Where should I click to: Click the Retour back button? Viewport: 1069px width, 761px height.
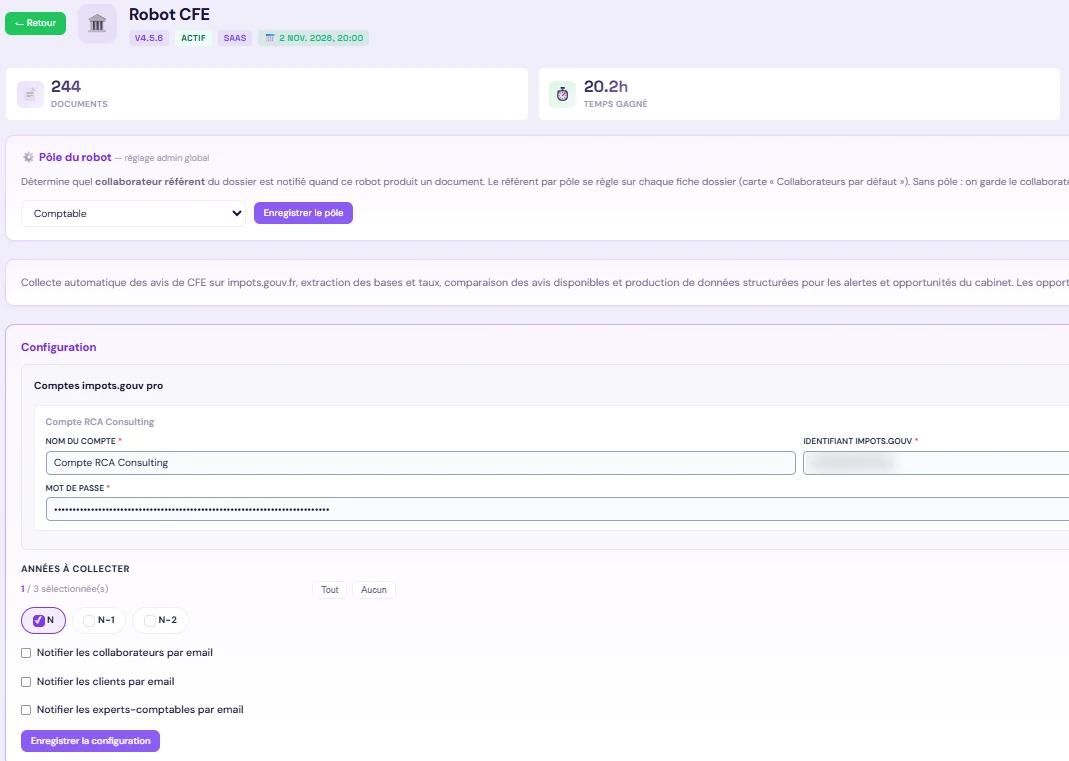[35, 23]
